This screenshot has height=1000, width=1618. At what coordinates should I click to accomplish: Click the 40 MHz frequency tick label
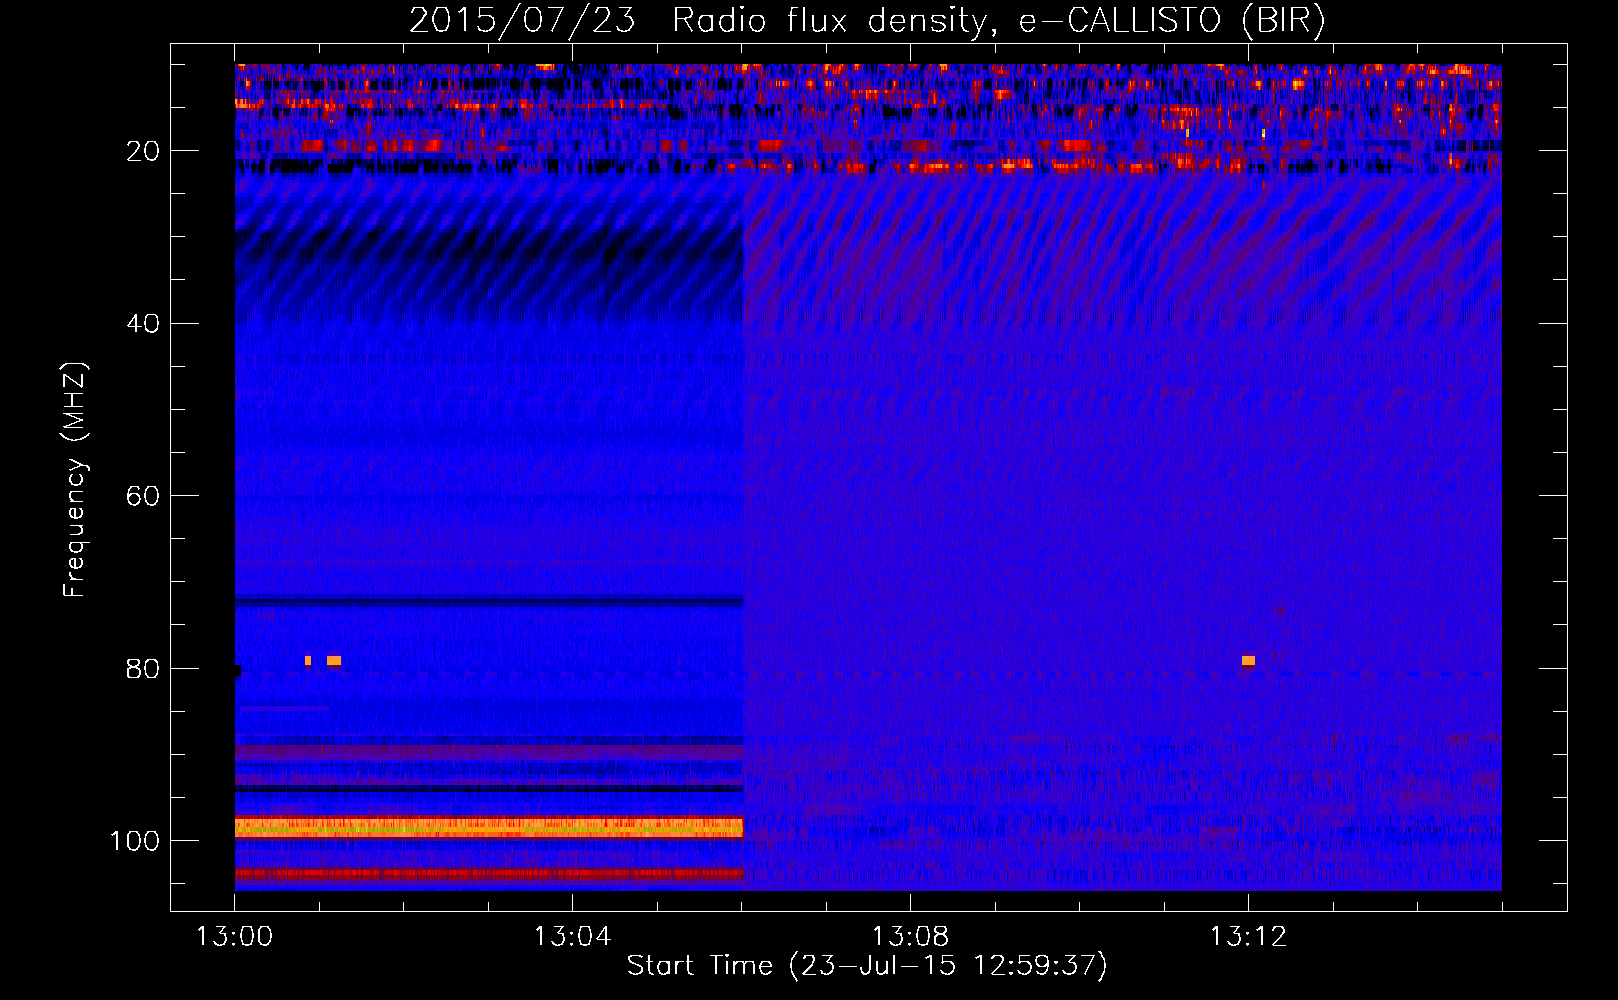click(143, 324)
